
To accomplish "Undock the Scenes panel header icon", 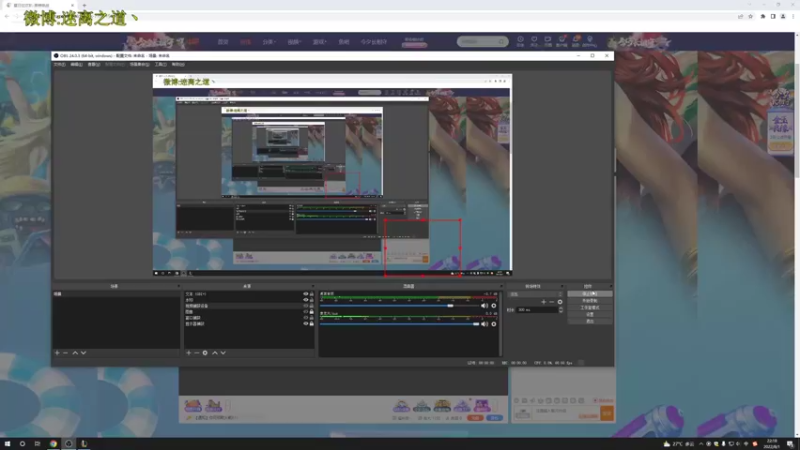I will click(178, 286).
